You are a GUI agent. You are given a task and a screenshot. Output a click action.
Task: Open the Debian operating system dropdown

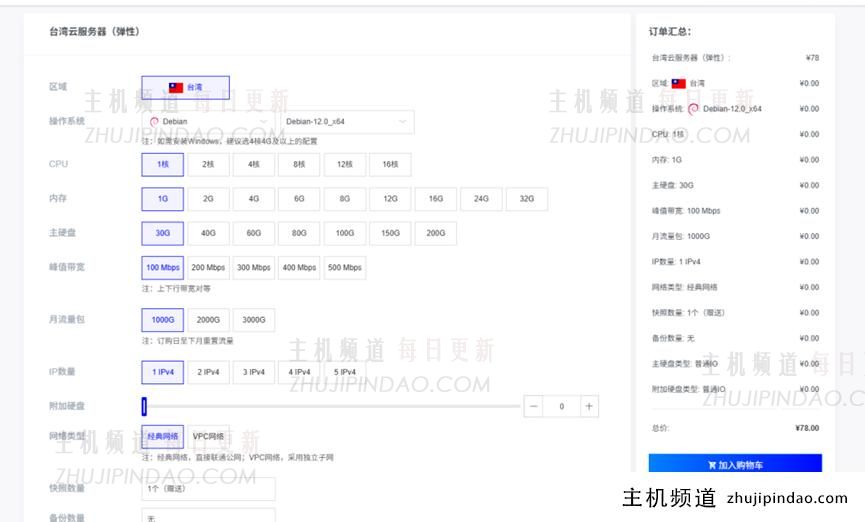click(x=209, y=121)
